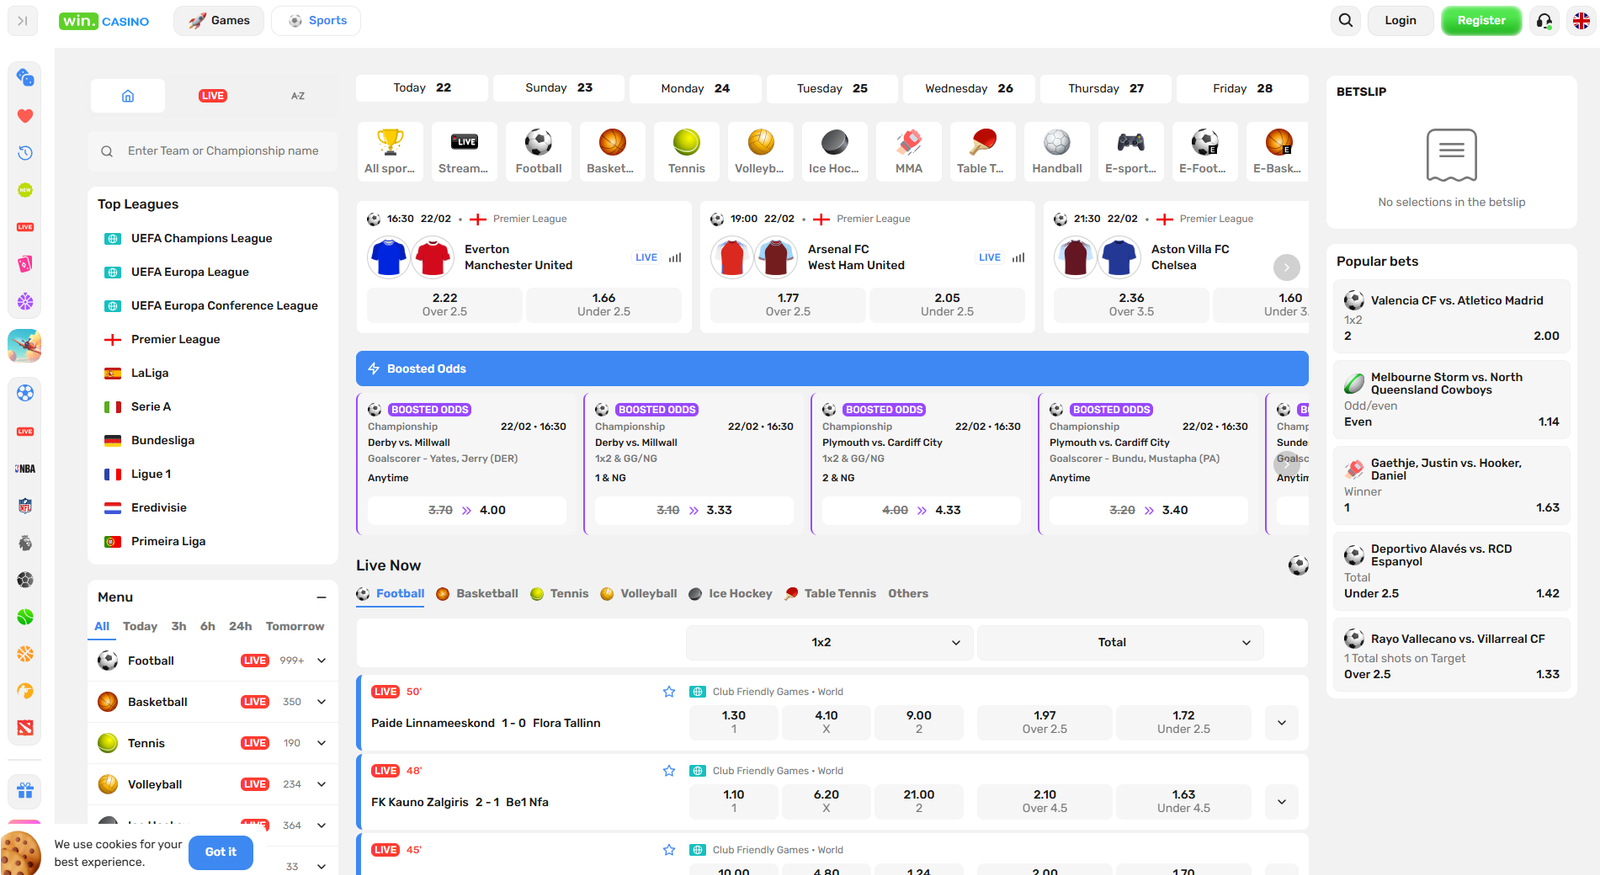Toggle the LIVE filter in sidebar
The image size is (1600, 875).
coord(212,96)
